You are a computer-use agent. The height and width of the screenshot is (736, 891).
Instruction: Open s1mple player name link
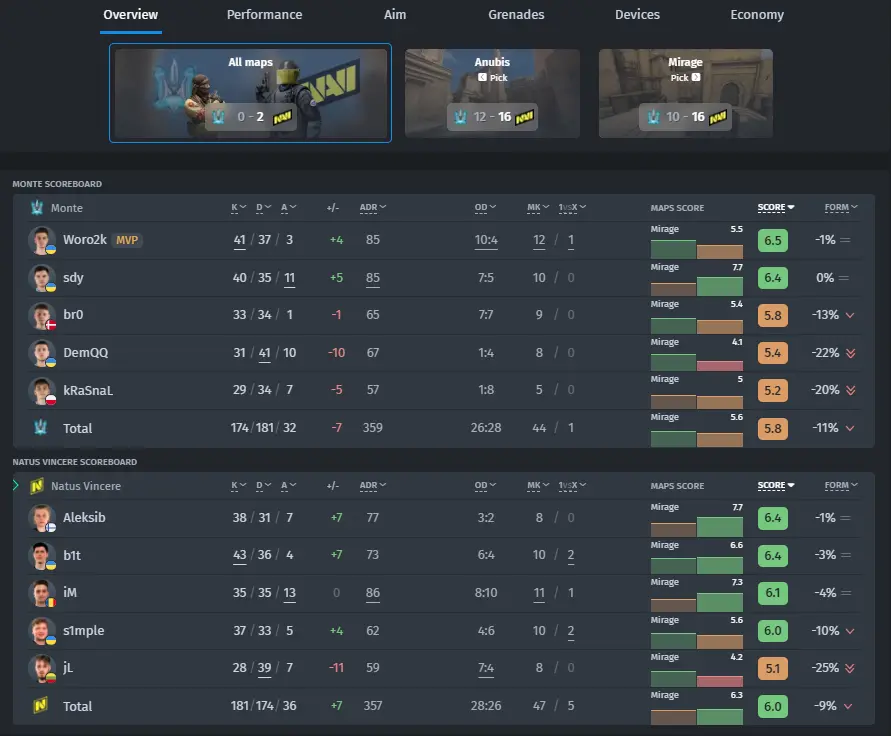coord(84,631)
